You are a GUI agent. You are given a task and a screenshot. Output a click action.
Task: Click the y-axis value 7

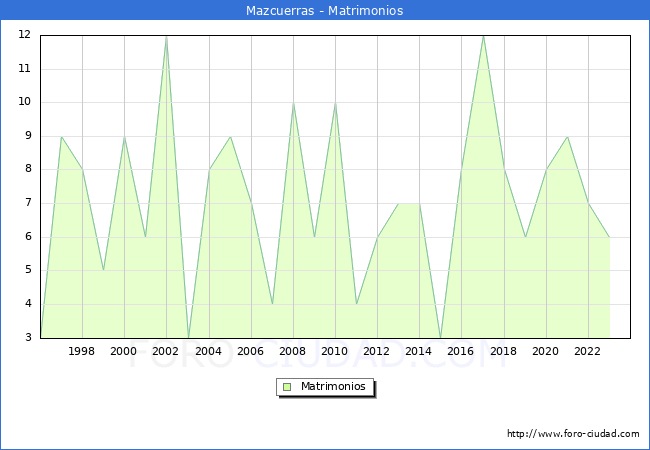pos(28,203)
